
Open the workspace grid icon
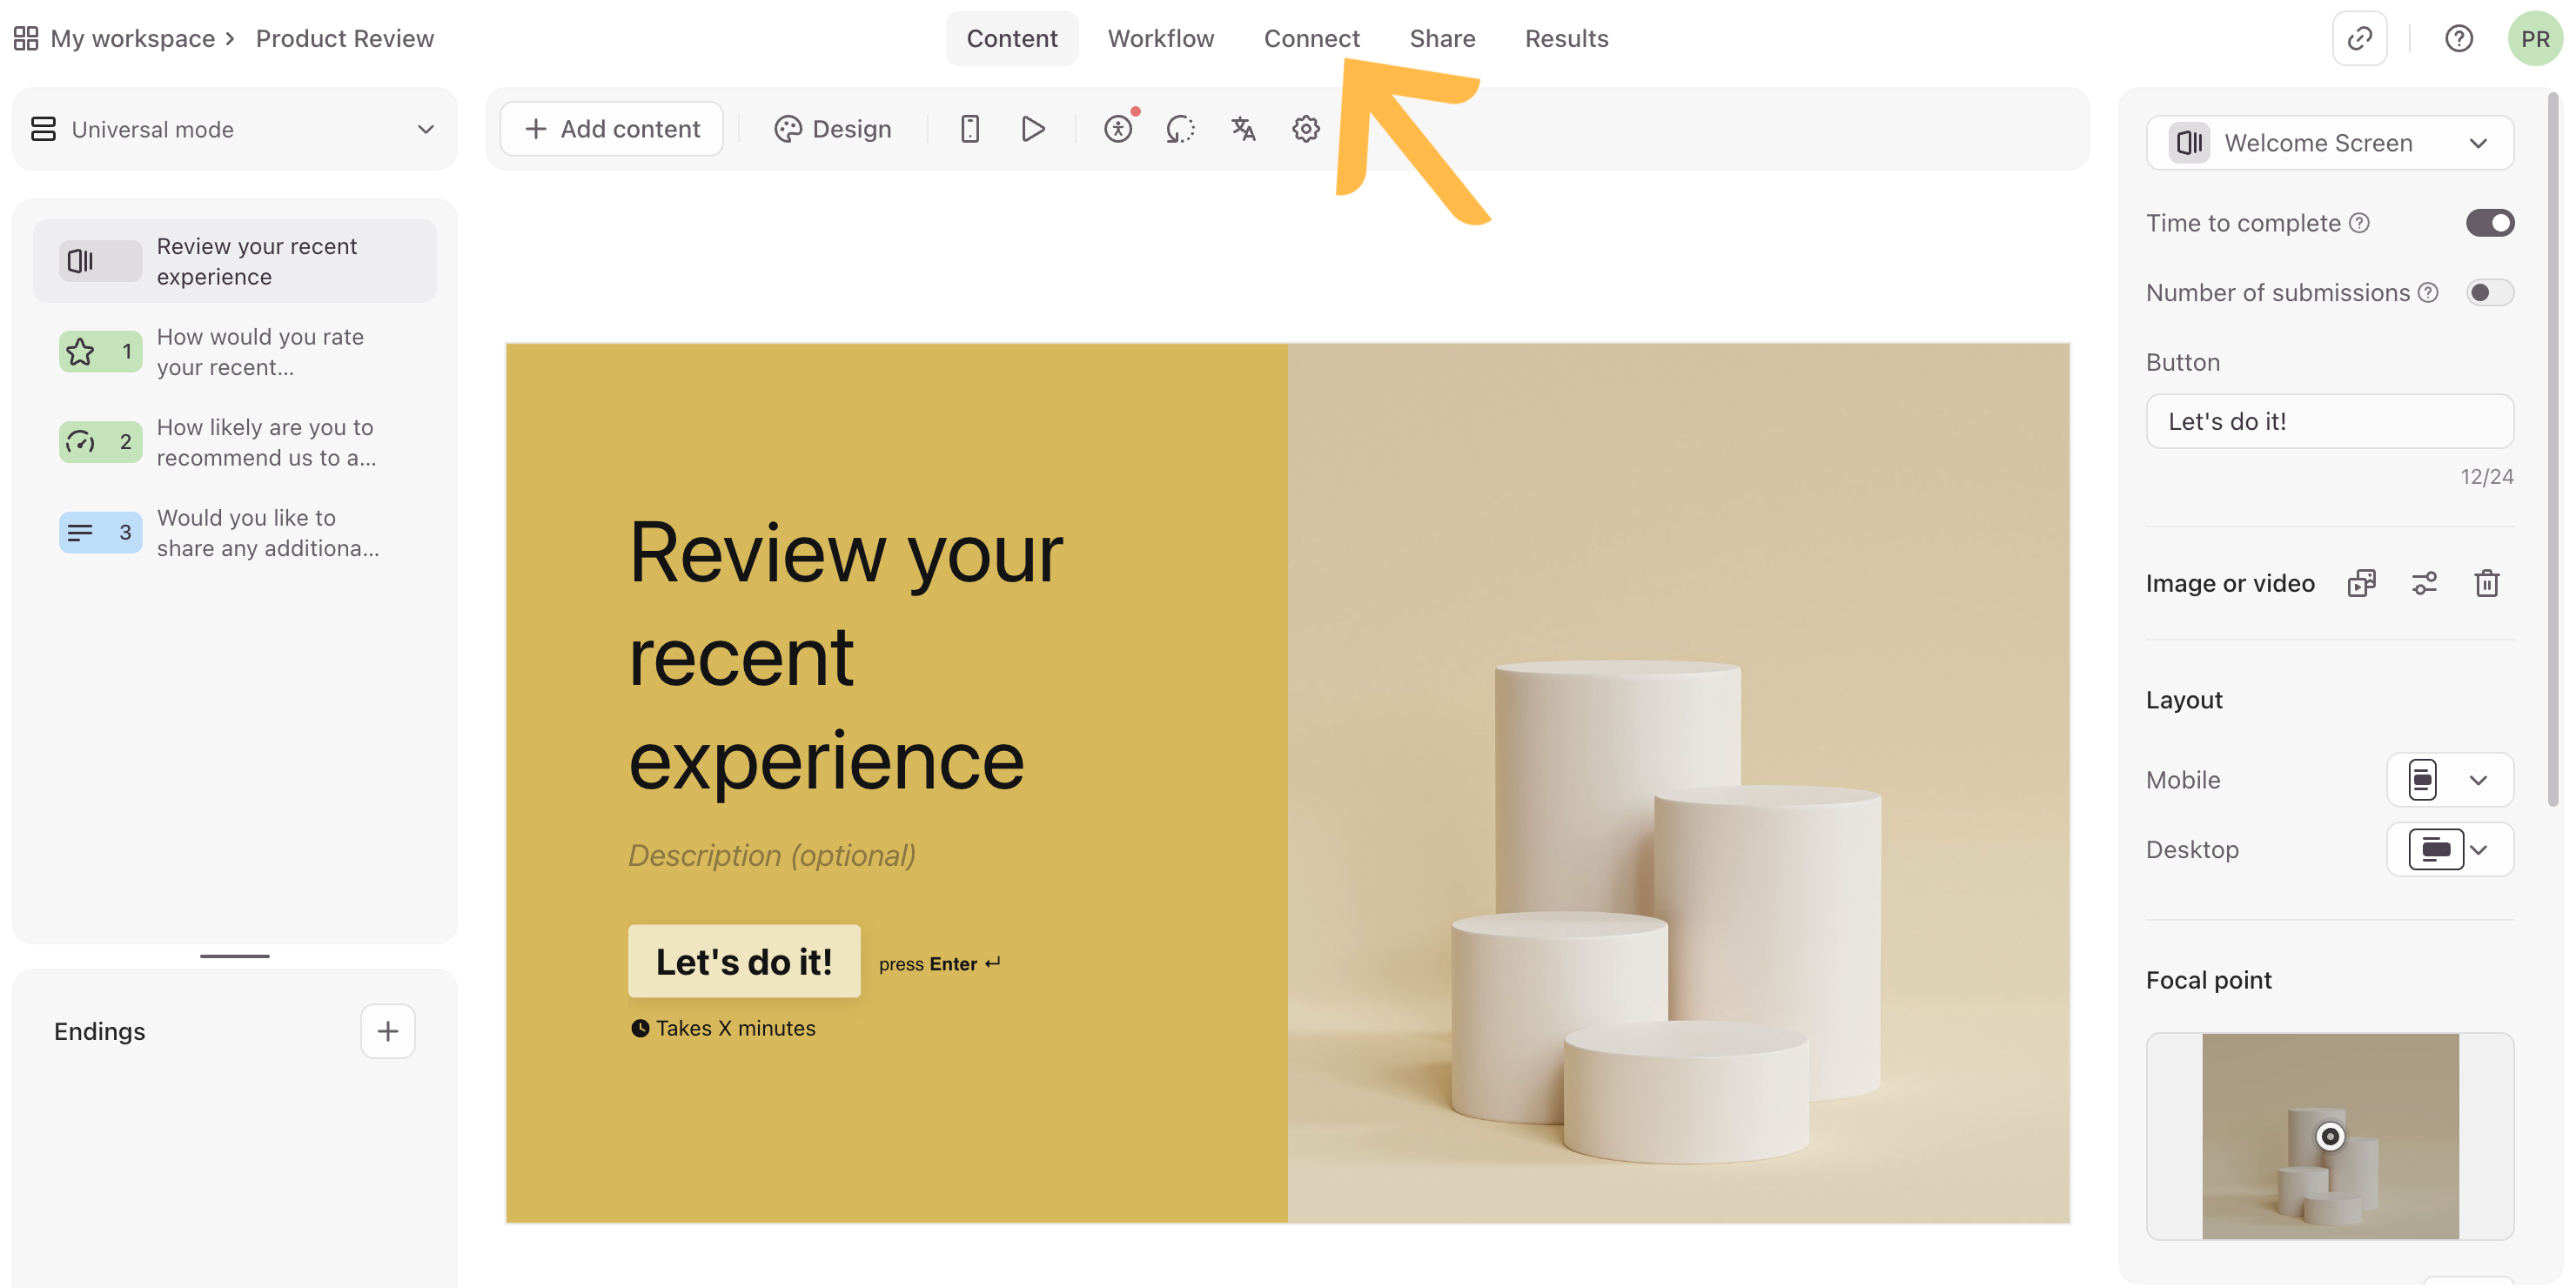click(x=26, y=38)
